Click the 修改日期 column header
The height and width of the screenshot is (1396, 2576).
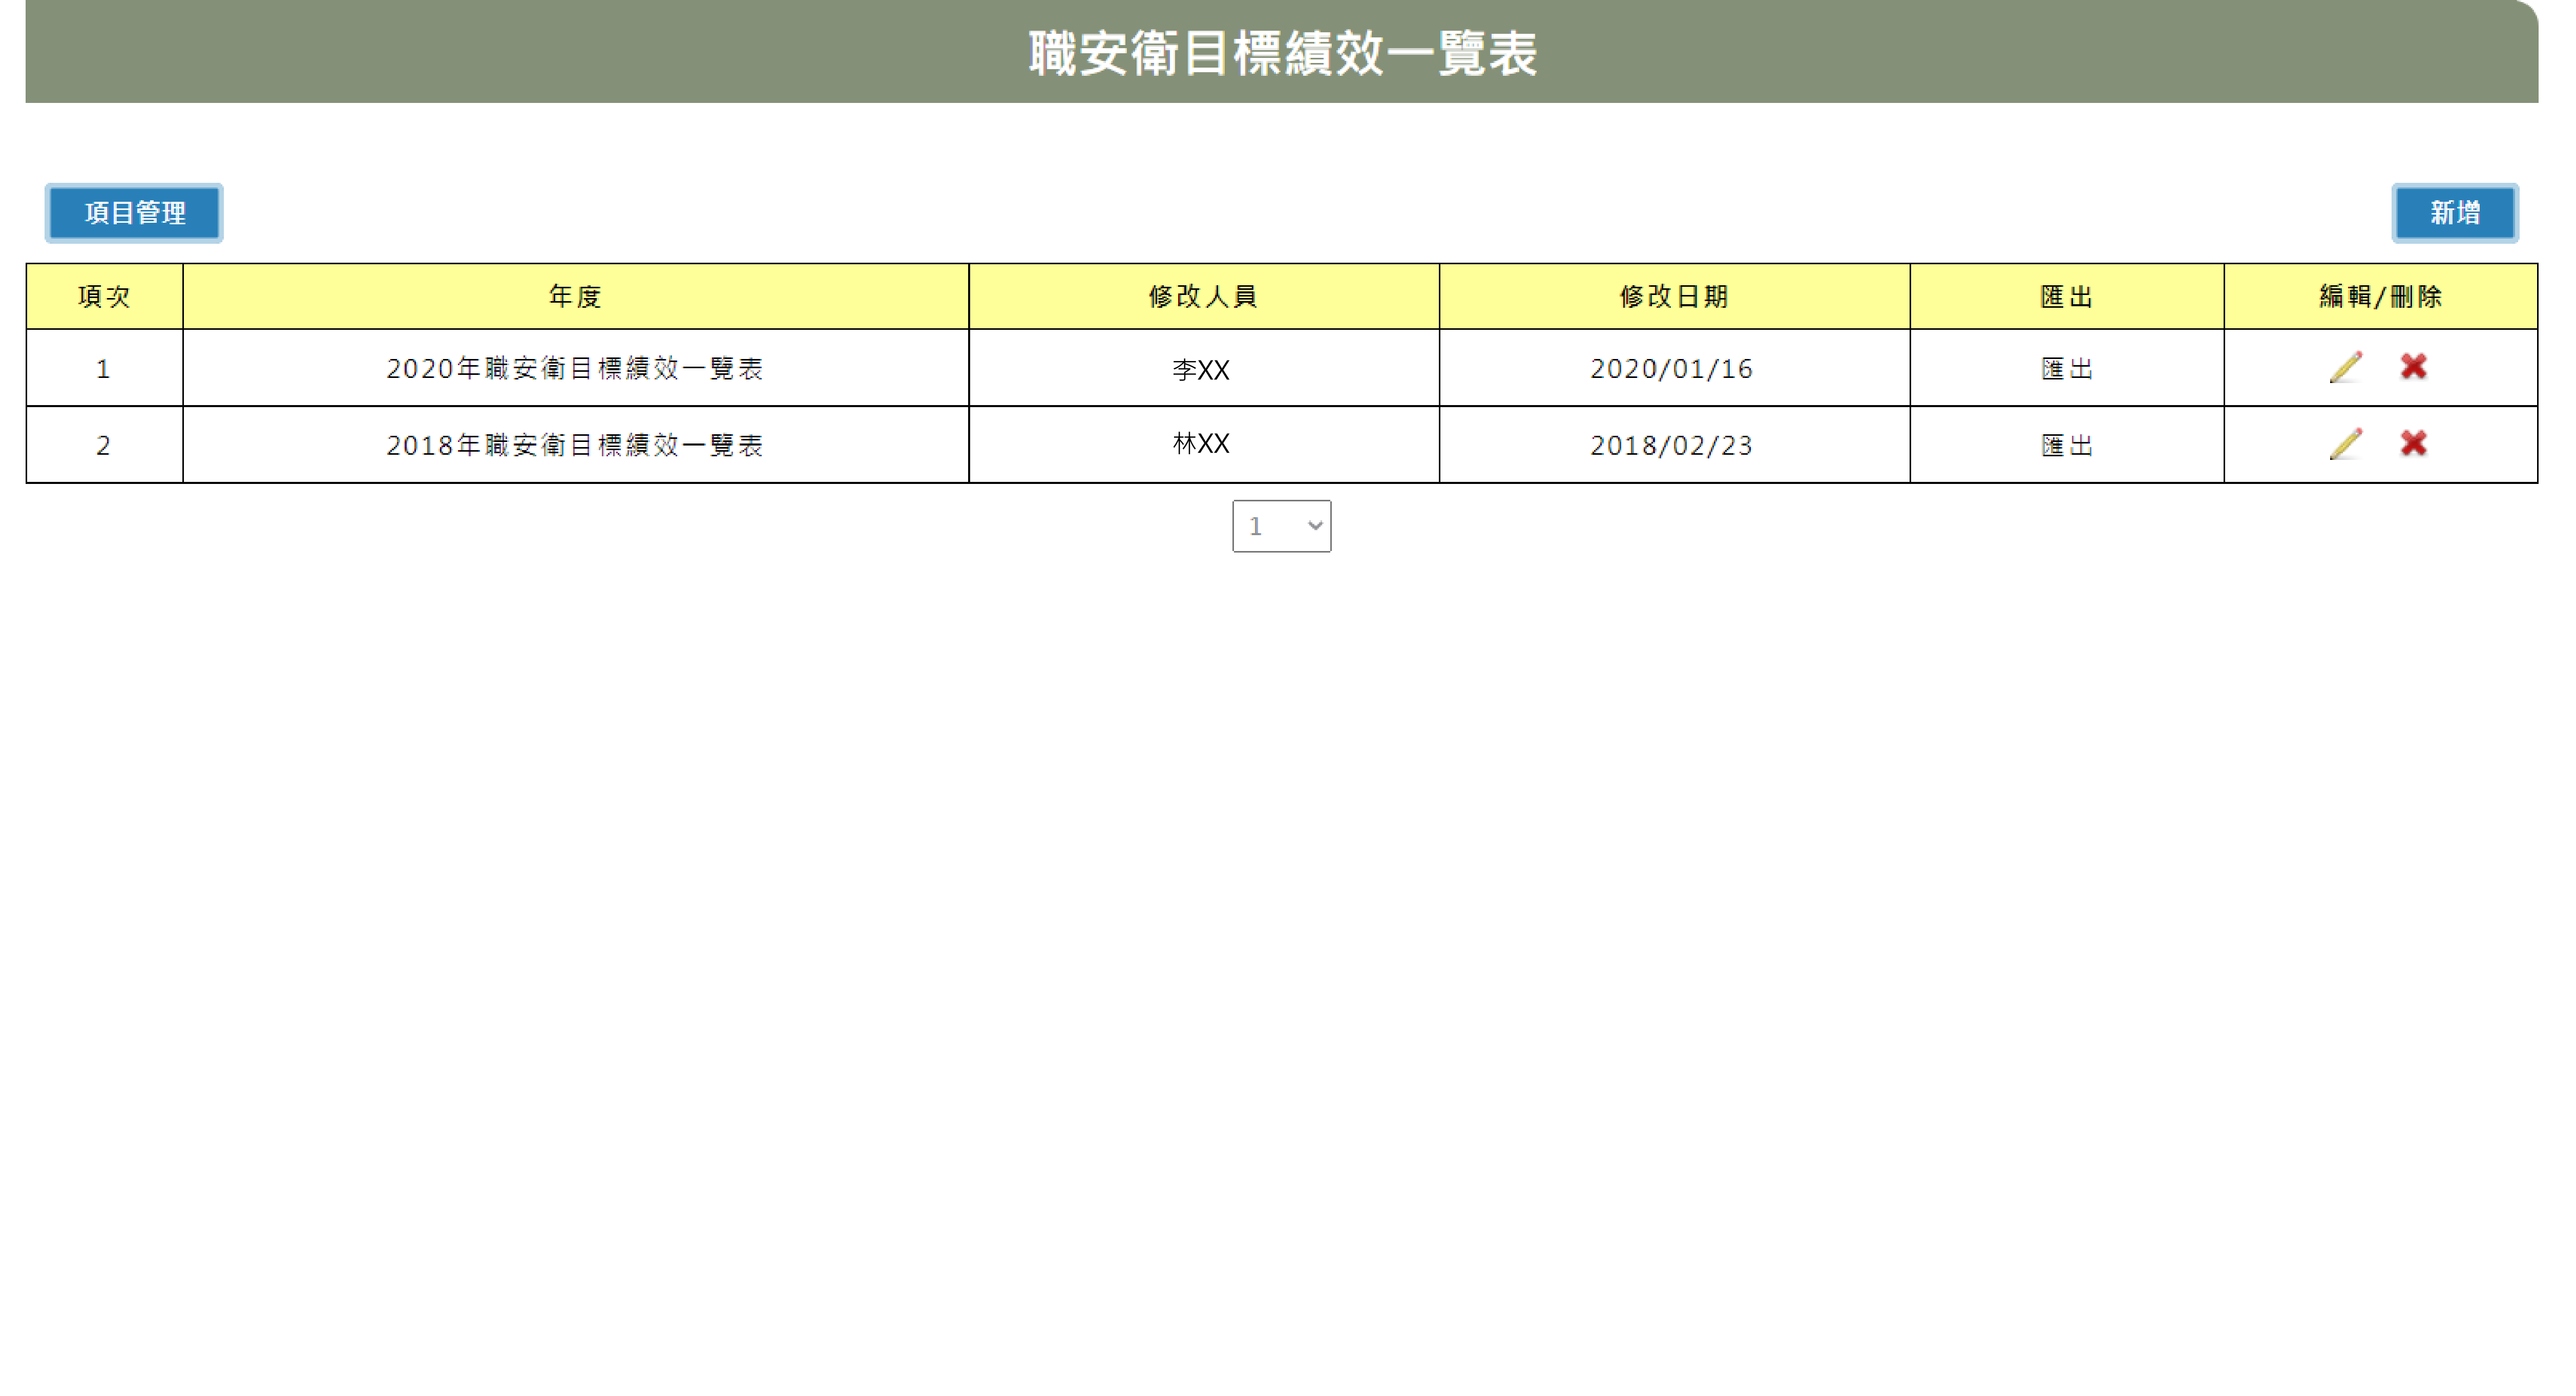click(x=1675, y=297)
